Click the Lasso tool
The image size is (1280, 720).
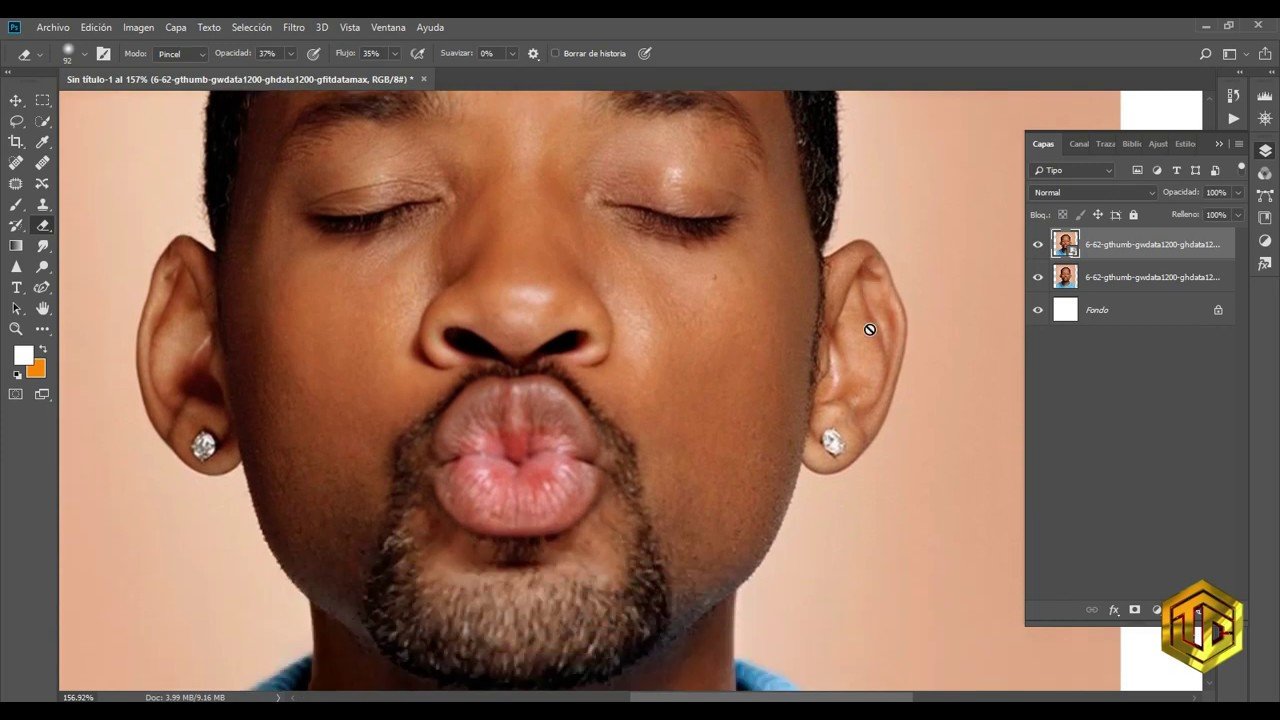pyautogui.click(x=16, y=121)
